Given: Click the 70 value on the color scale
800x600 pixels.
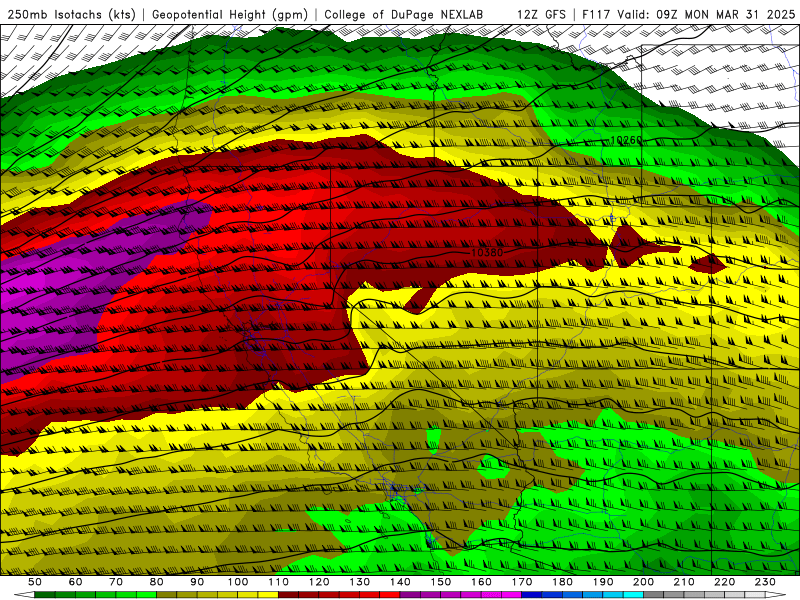Looking at the screenshot, I should (116, 582).
